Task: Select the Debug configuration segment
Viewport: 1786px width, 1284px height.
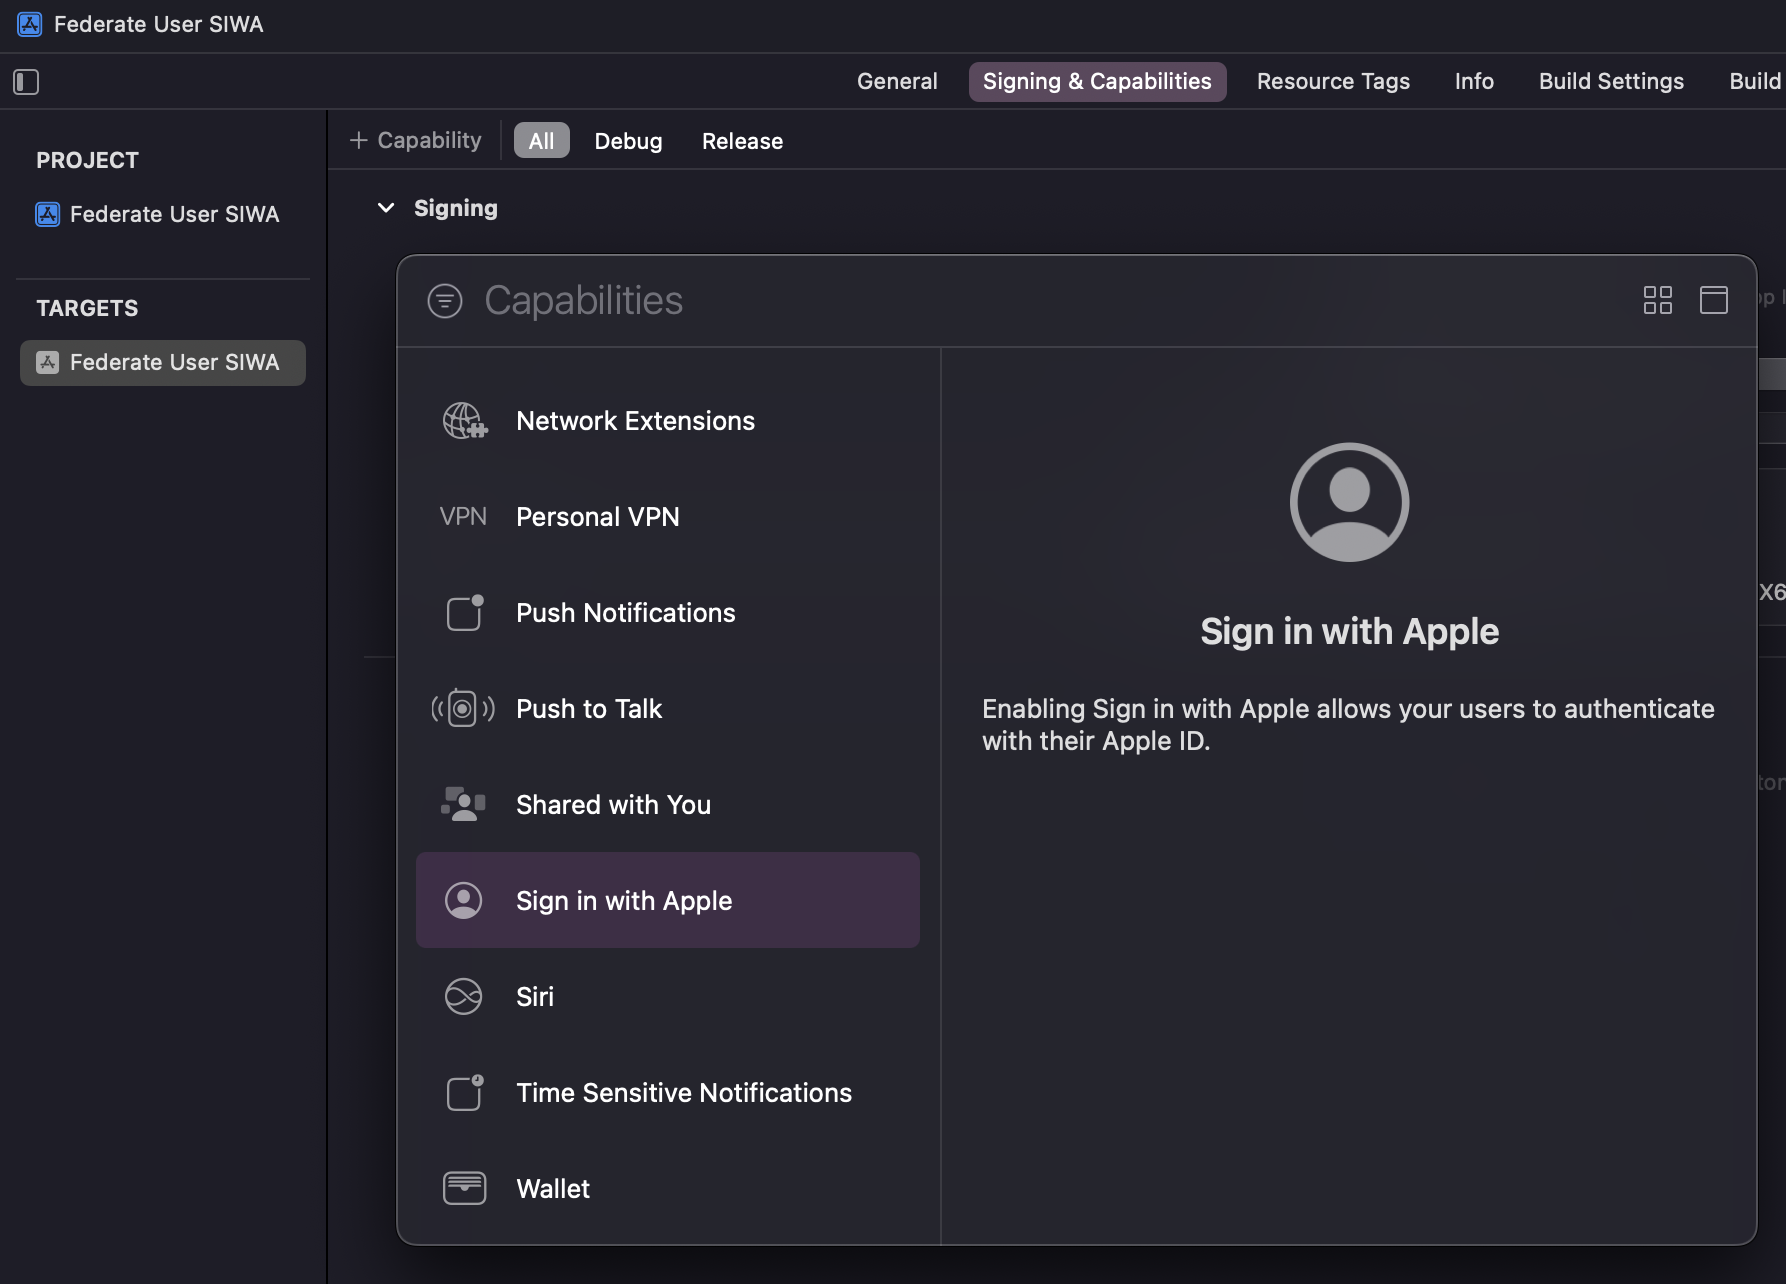Action: tap(628, 140)
